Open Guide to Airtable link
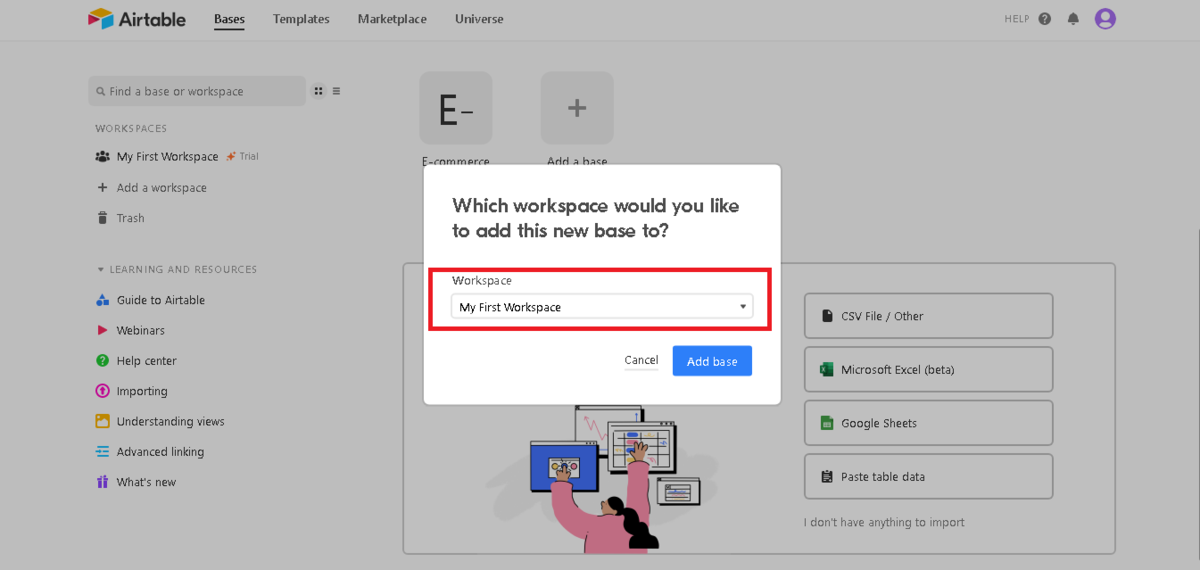Viewport: 1200px width, 570px height. click(160, 300)
